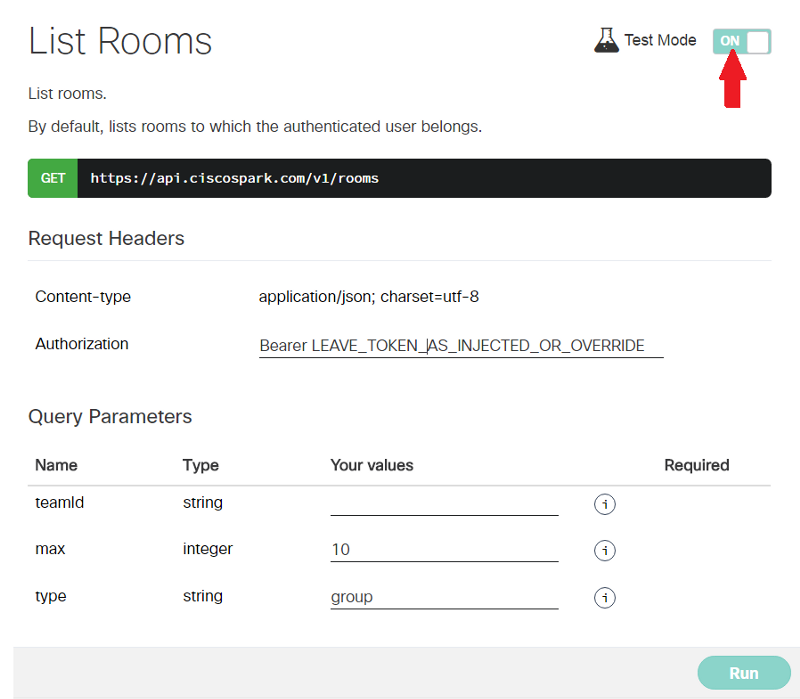
Task: Click the application/json; charset=utf-8 value
Action: pyautogui.click(x=369, y=296)
